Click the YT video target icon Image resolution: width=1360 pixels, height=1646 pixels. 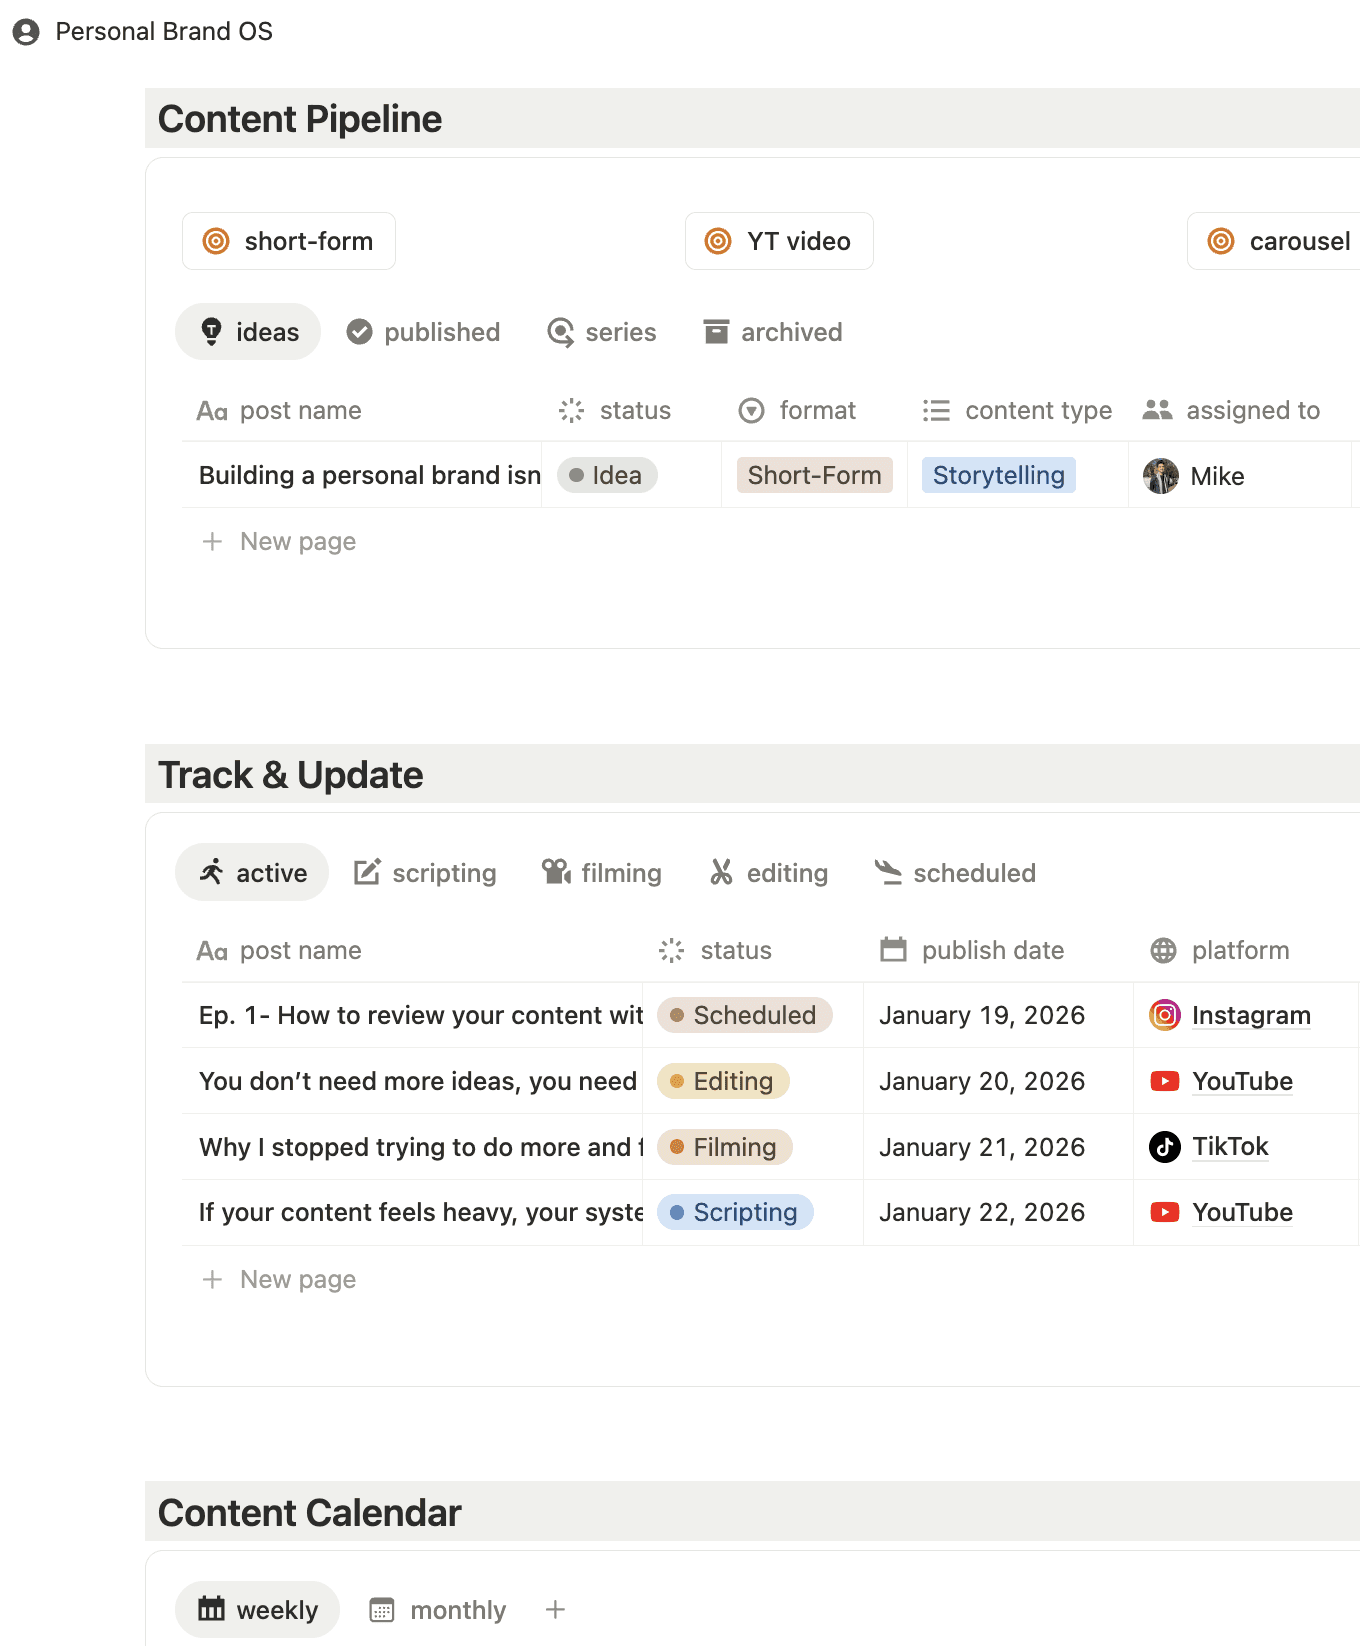[x=718, y=241]
